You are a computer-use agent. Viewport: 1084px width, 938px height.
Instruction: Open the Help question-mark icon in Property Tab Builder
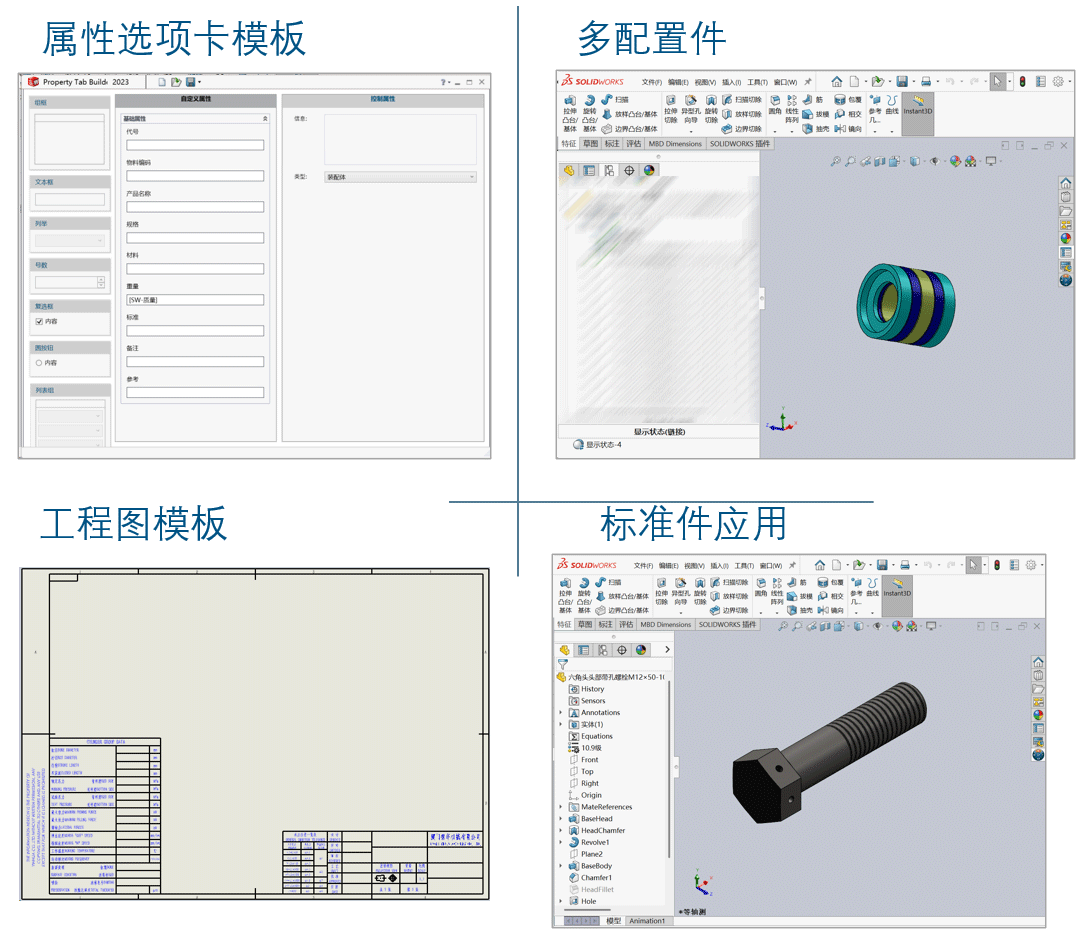click(x=444, y=82)
